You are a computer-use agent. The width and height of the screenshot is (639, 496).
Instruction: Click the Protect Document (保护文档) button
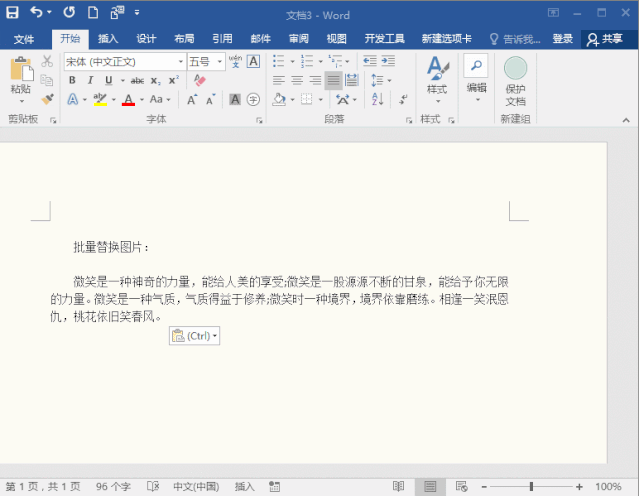point(516,82)
